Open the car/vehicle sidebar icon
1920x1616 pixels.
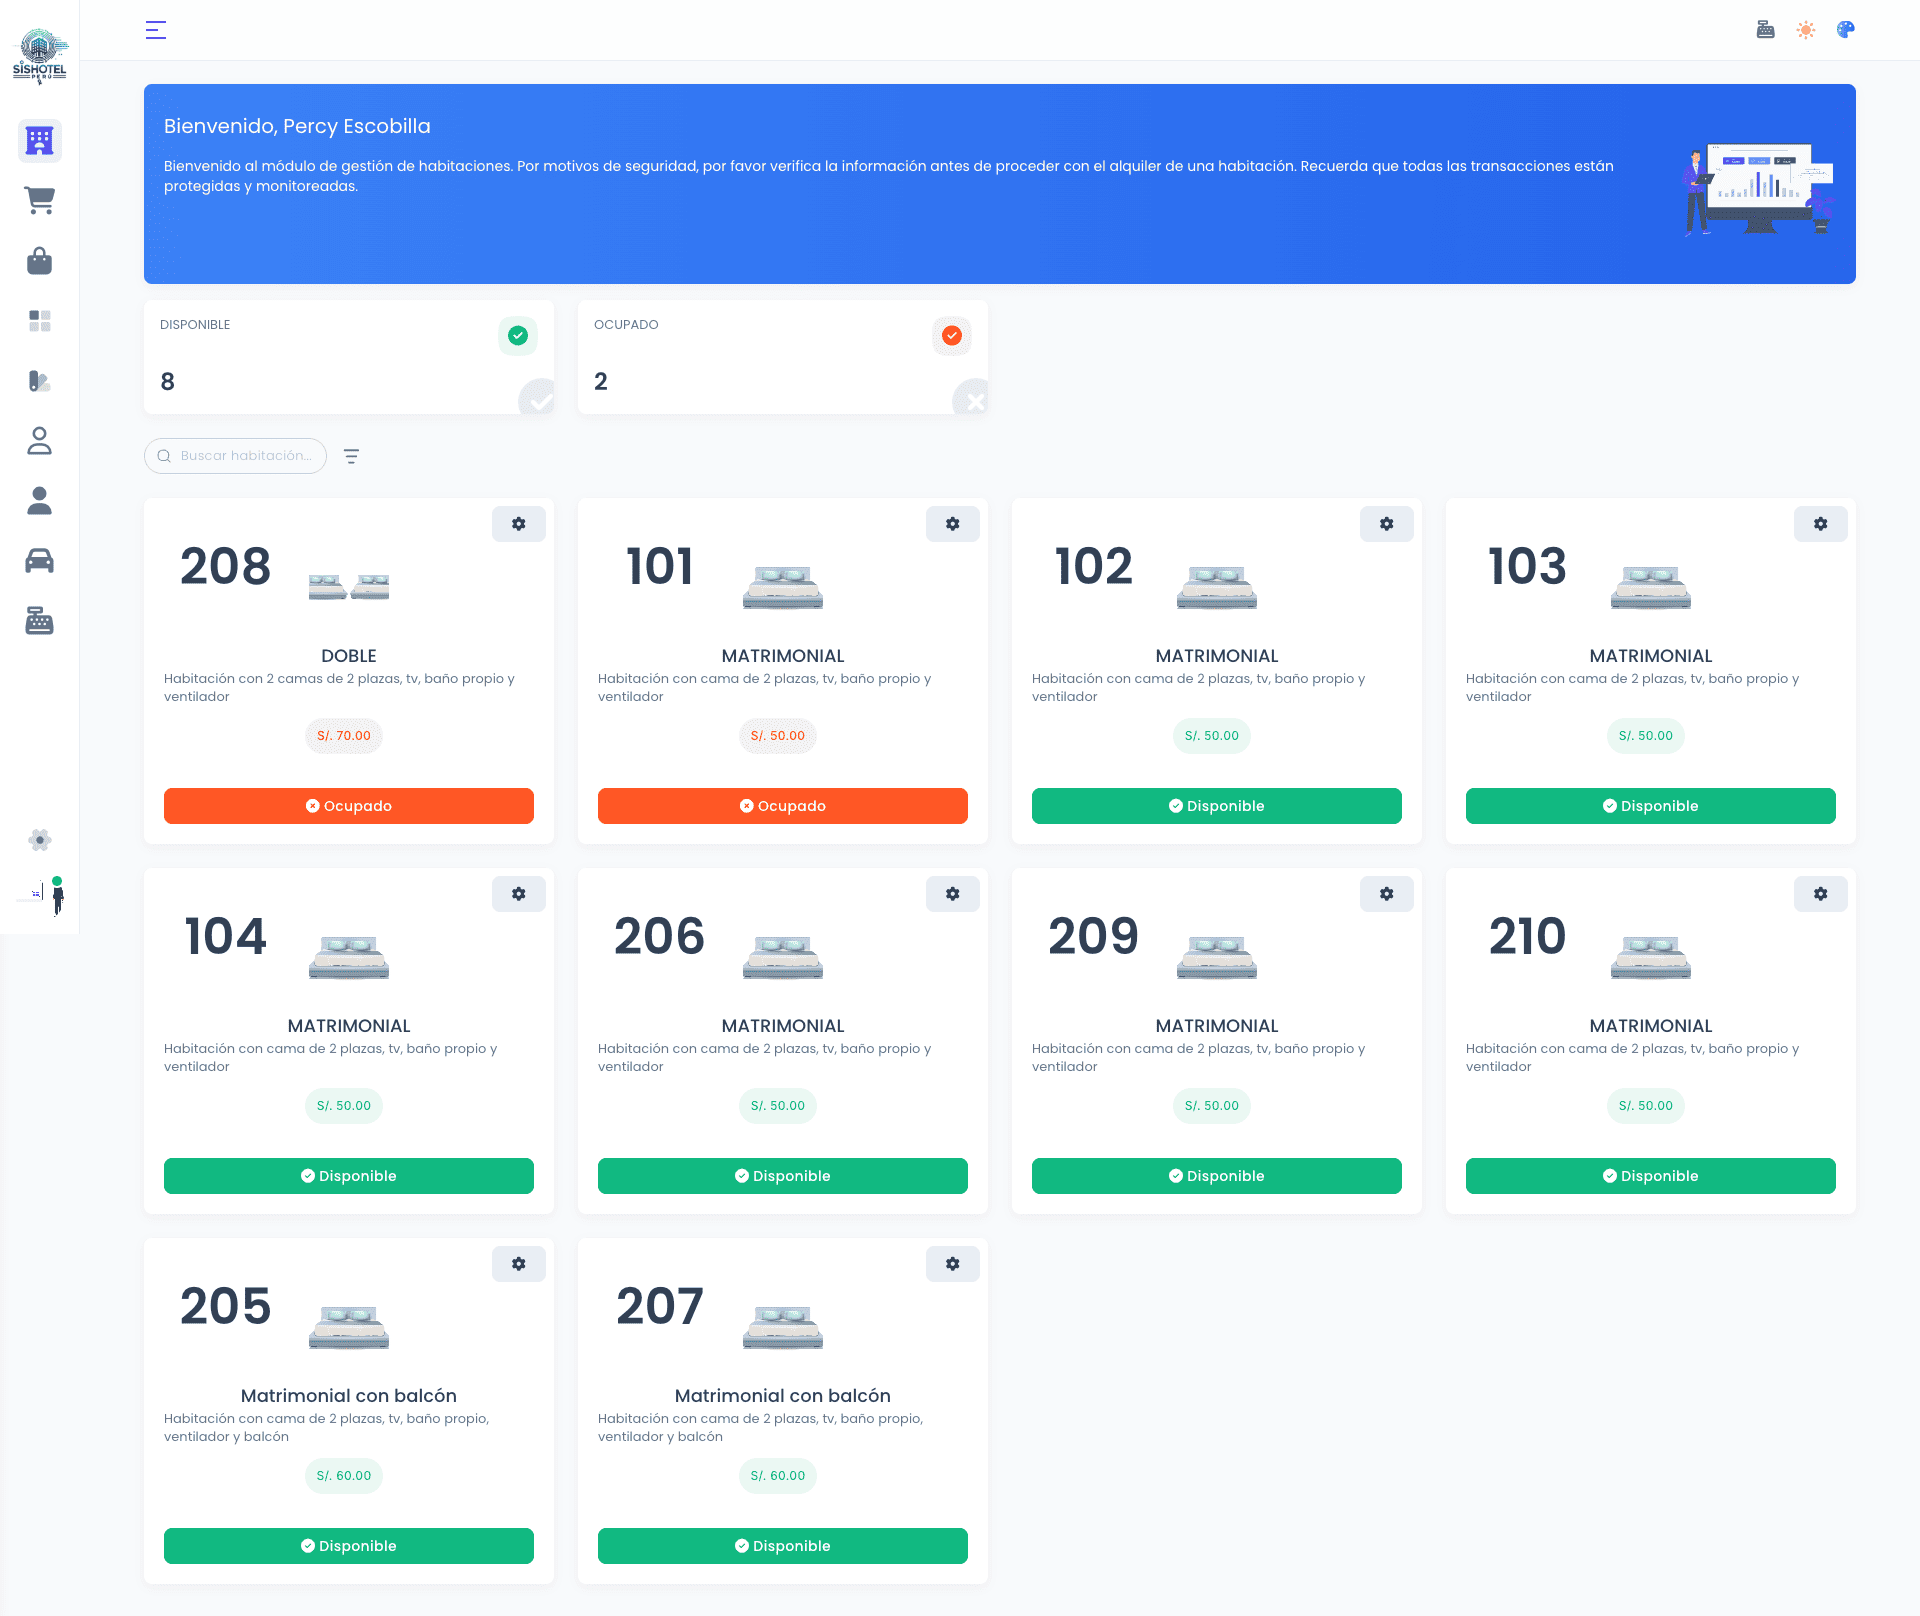click(x=39, y=561)
